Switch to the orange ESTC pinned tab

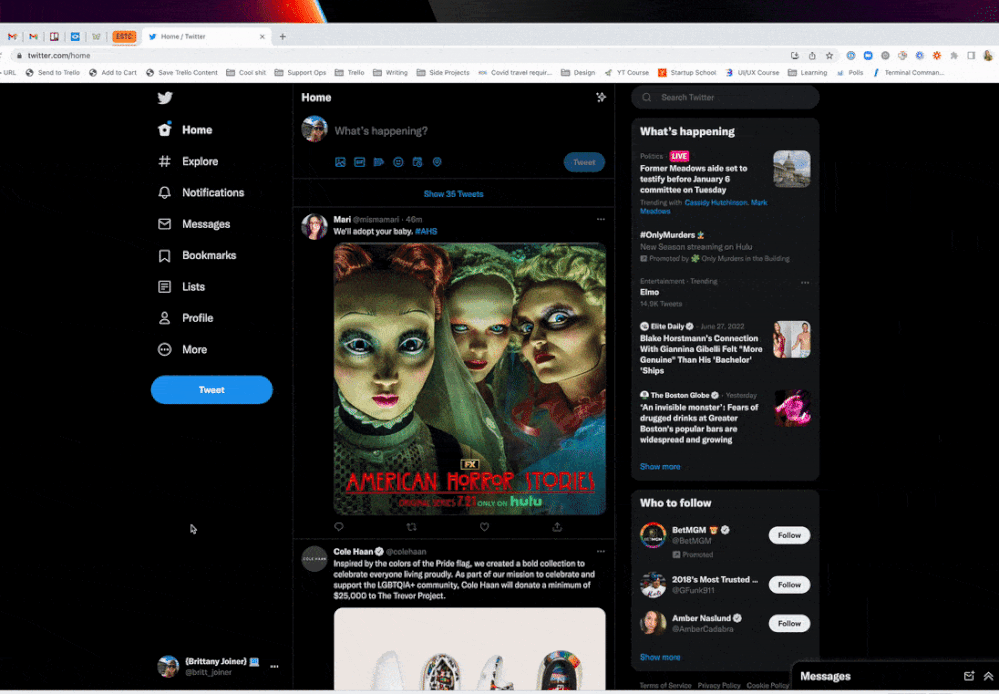coord(124,37)
